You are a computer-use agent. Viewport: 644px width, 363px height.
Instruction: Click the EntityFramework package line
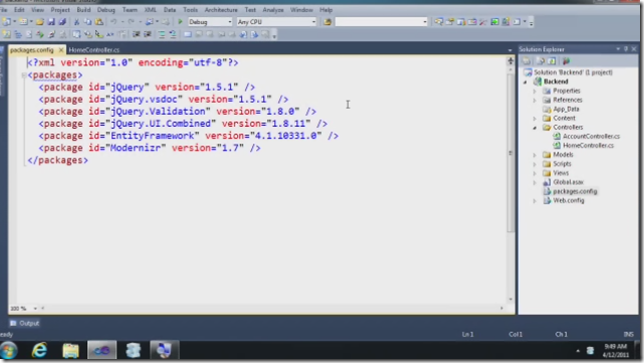pos(189,136)
